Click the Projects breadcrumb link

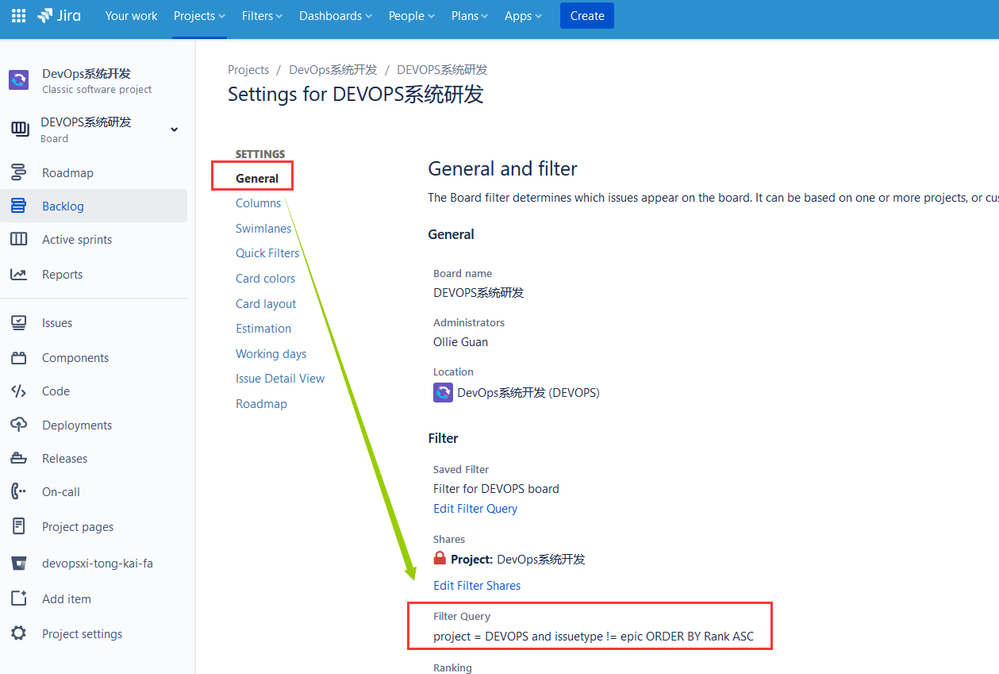(x=248, y=69)
